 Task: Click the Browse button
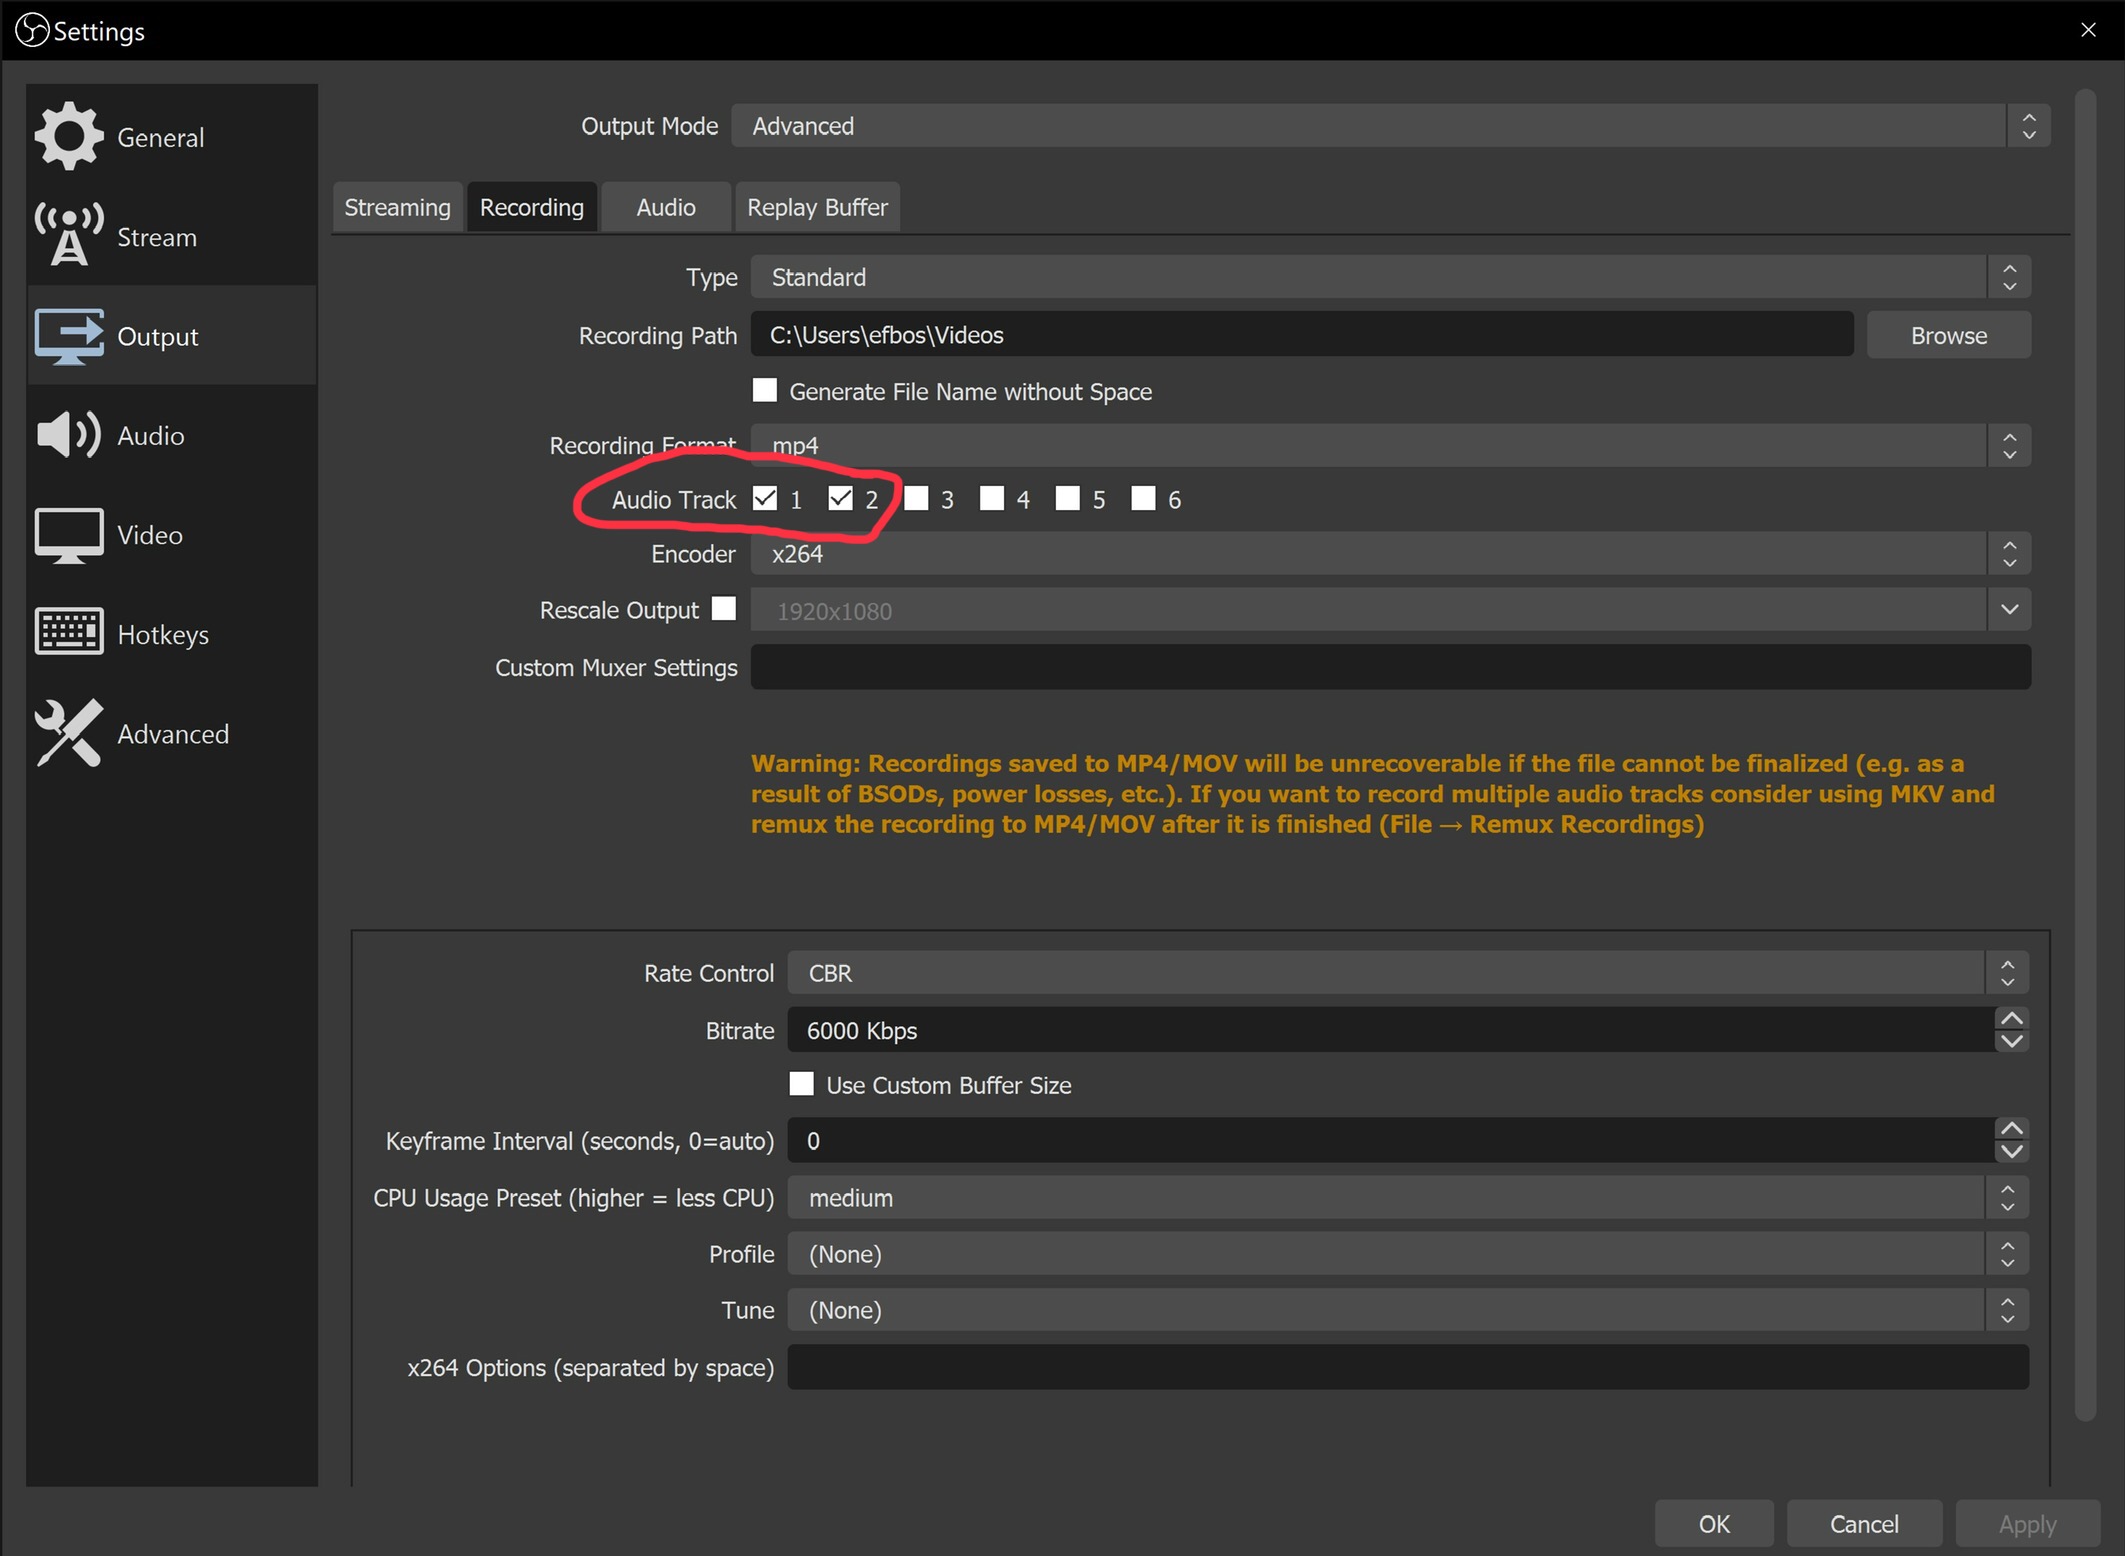point(1949,335)
